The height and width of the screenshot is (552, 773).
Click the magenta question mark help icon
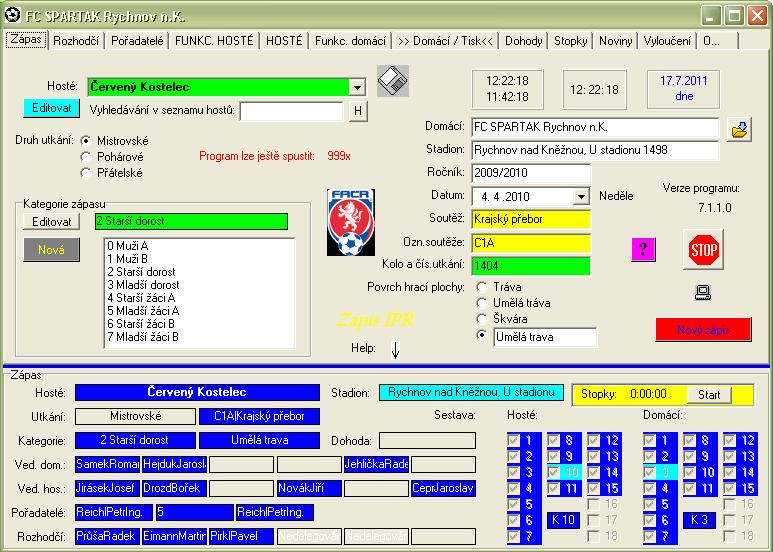pyautogui.click(x=643, y=250)
